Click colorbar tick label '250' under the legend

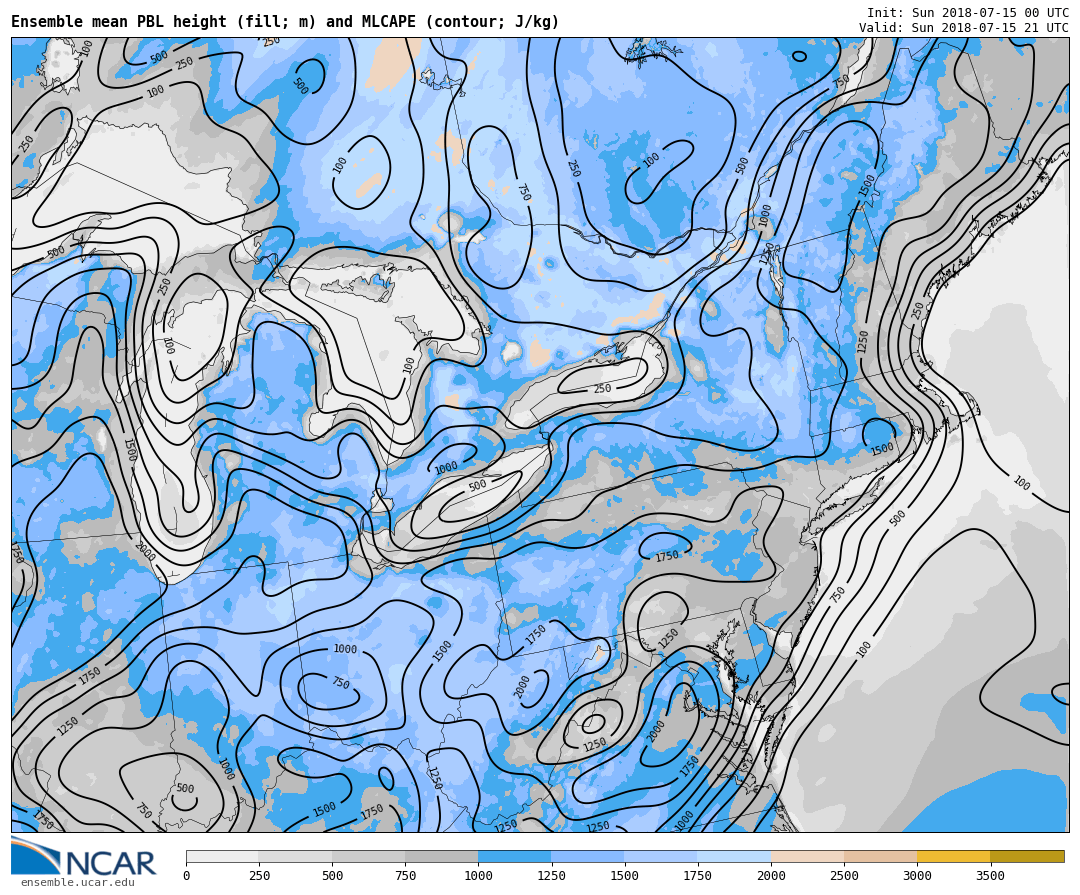tap(259, 876)
